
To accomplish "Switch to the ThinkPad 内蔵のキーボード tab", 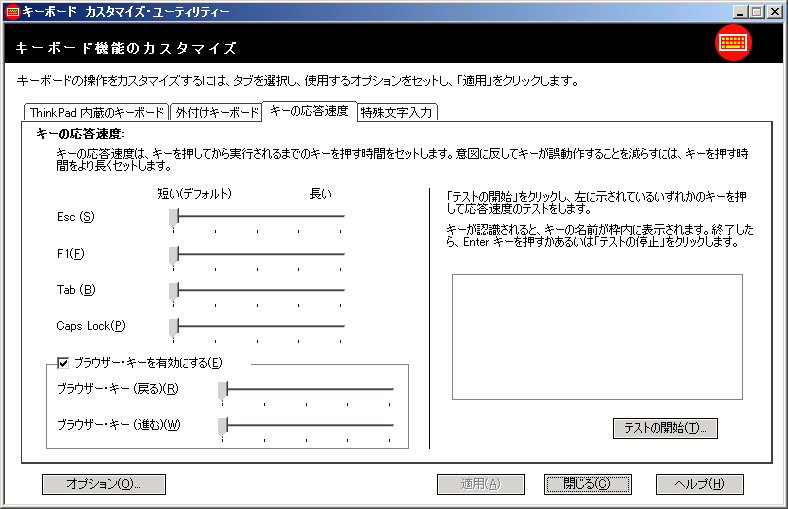I will coord(95,112).
